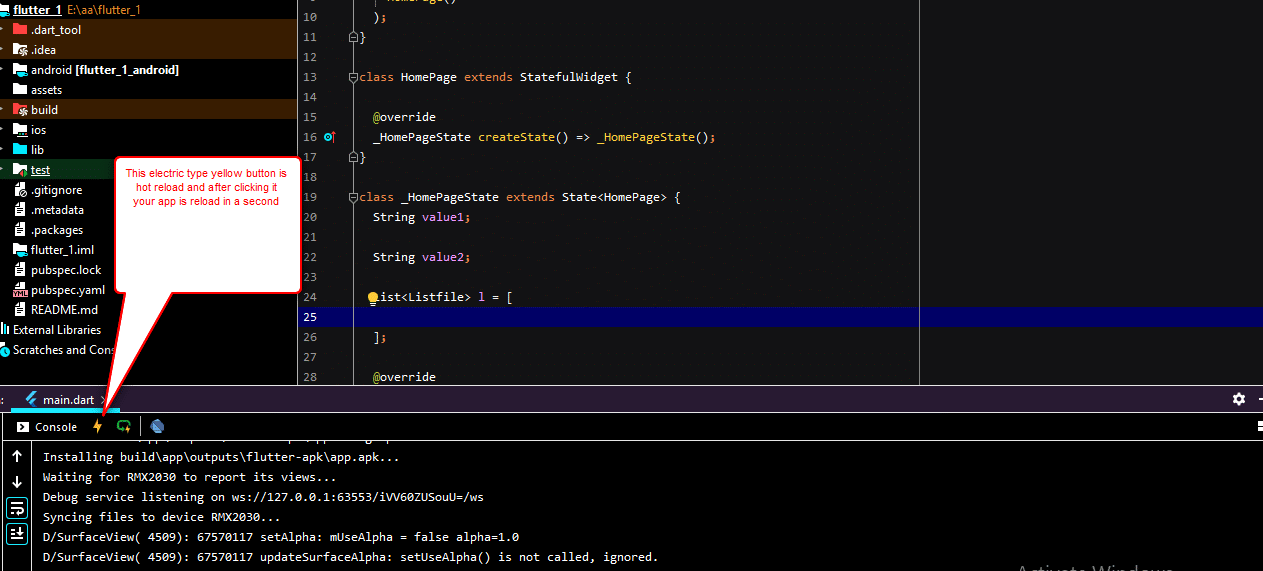1263x571 pixels.
Task: Expand the test folder arrow
Action: coord(3,170)
